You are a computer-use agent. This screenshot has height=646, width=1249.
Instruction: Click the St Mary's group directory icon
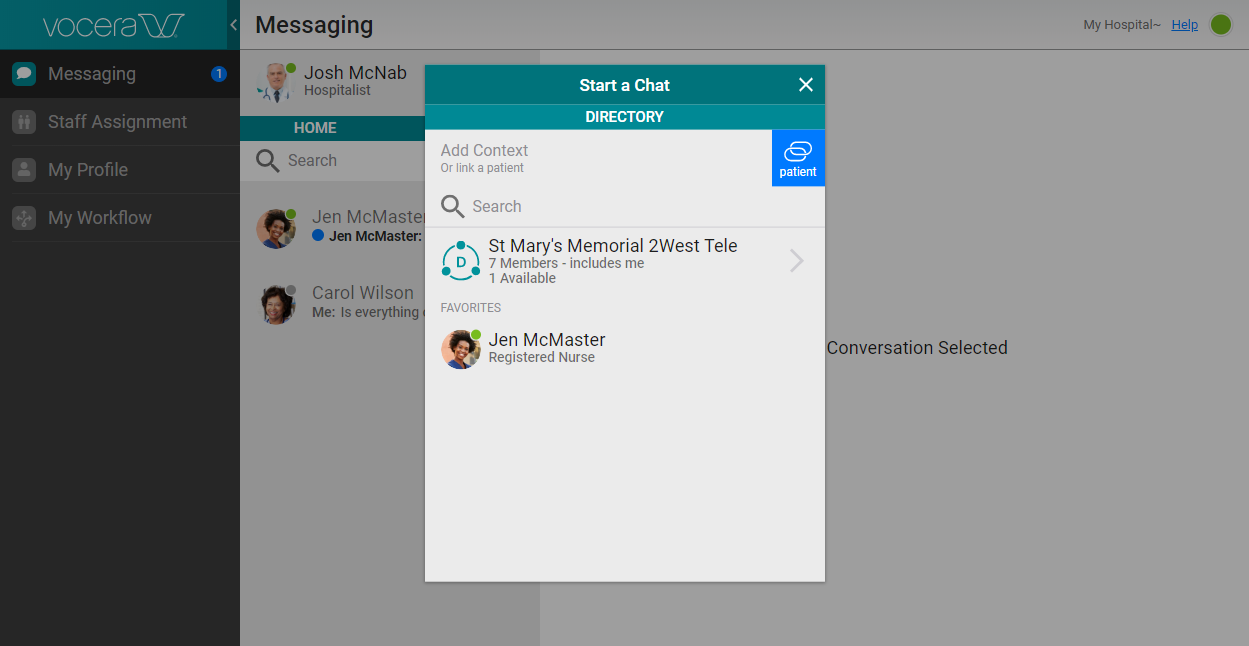pyautogui.click(x=460, y=261)
